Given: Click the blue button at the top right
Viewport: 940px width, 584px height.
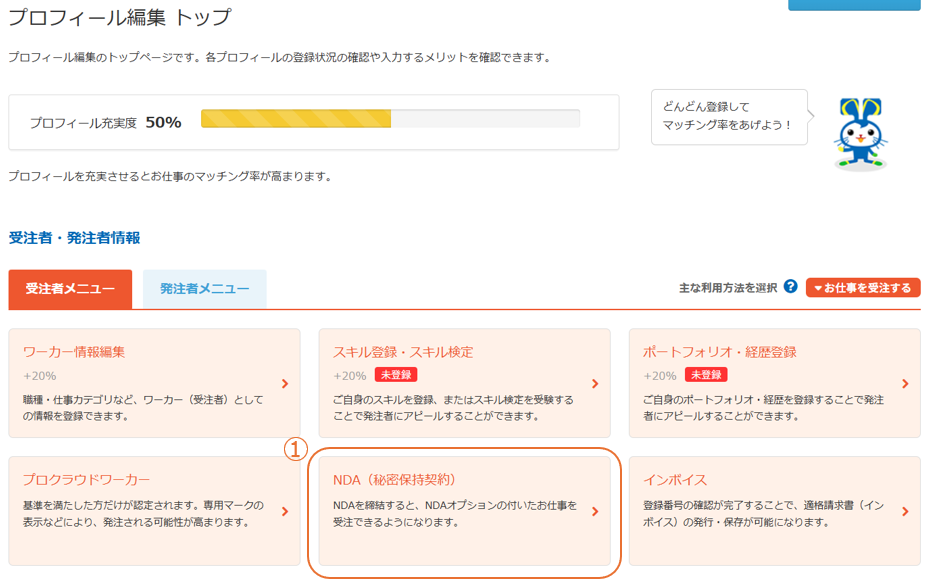Looking at the screenshot, I should pyautogui.click(x=854, y=5).
